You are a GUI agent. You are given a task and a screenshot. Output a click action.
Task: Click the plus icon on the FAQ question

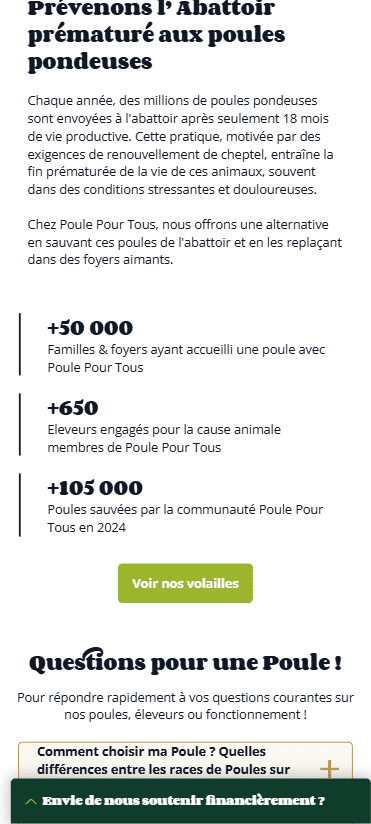point(329,769)
